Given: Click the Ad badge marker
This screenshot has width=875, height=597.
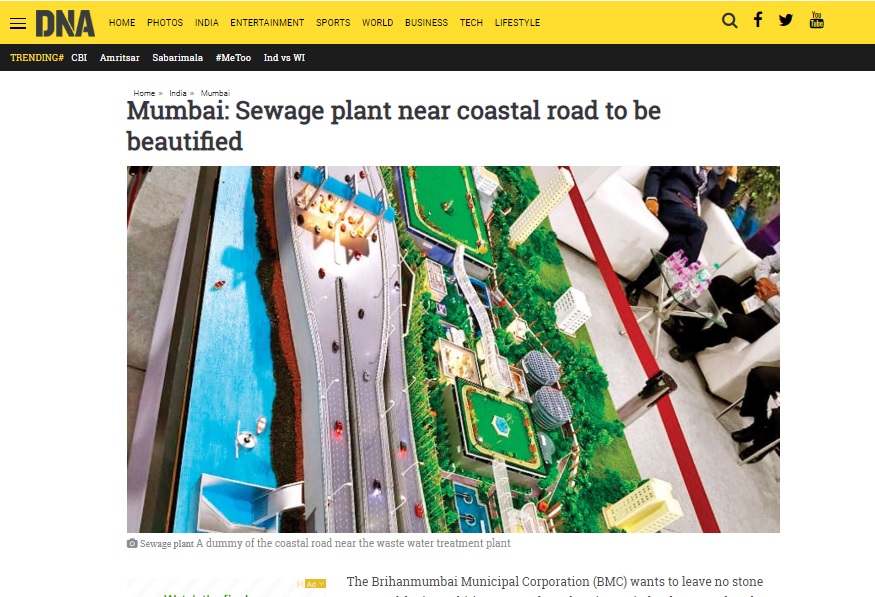Looking at the screenshot, I should pos(314,584).
